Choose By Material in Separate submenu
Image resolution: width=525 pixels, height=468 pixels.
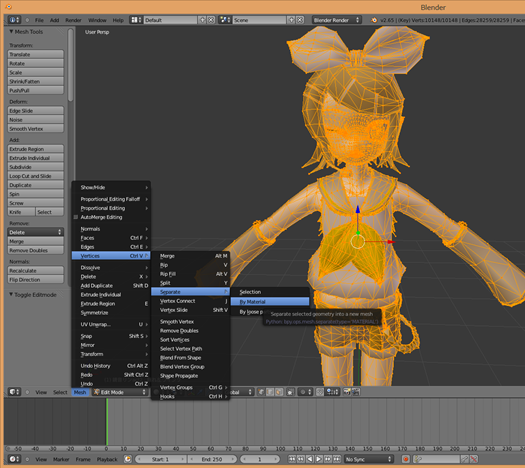click(270, 302)
